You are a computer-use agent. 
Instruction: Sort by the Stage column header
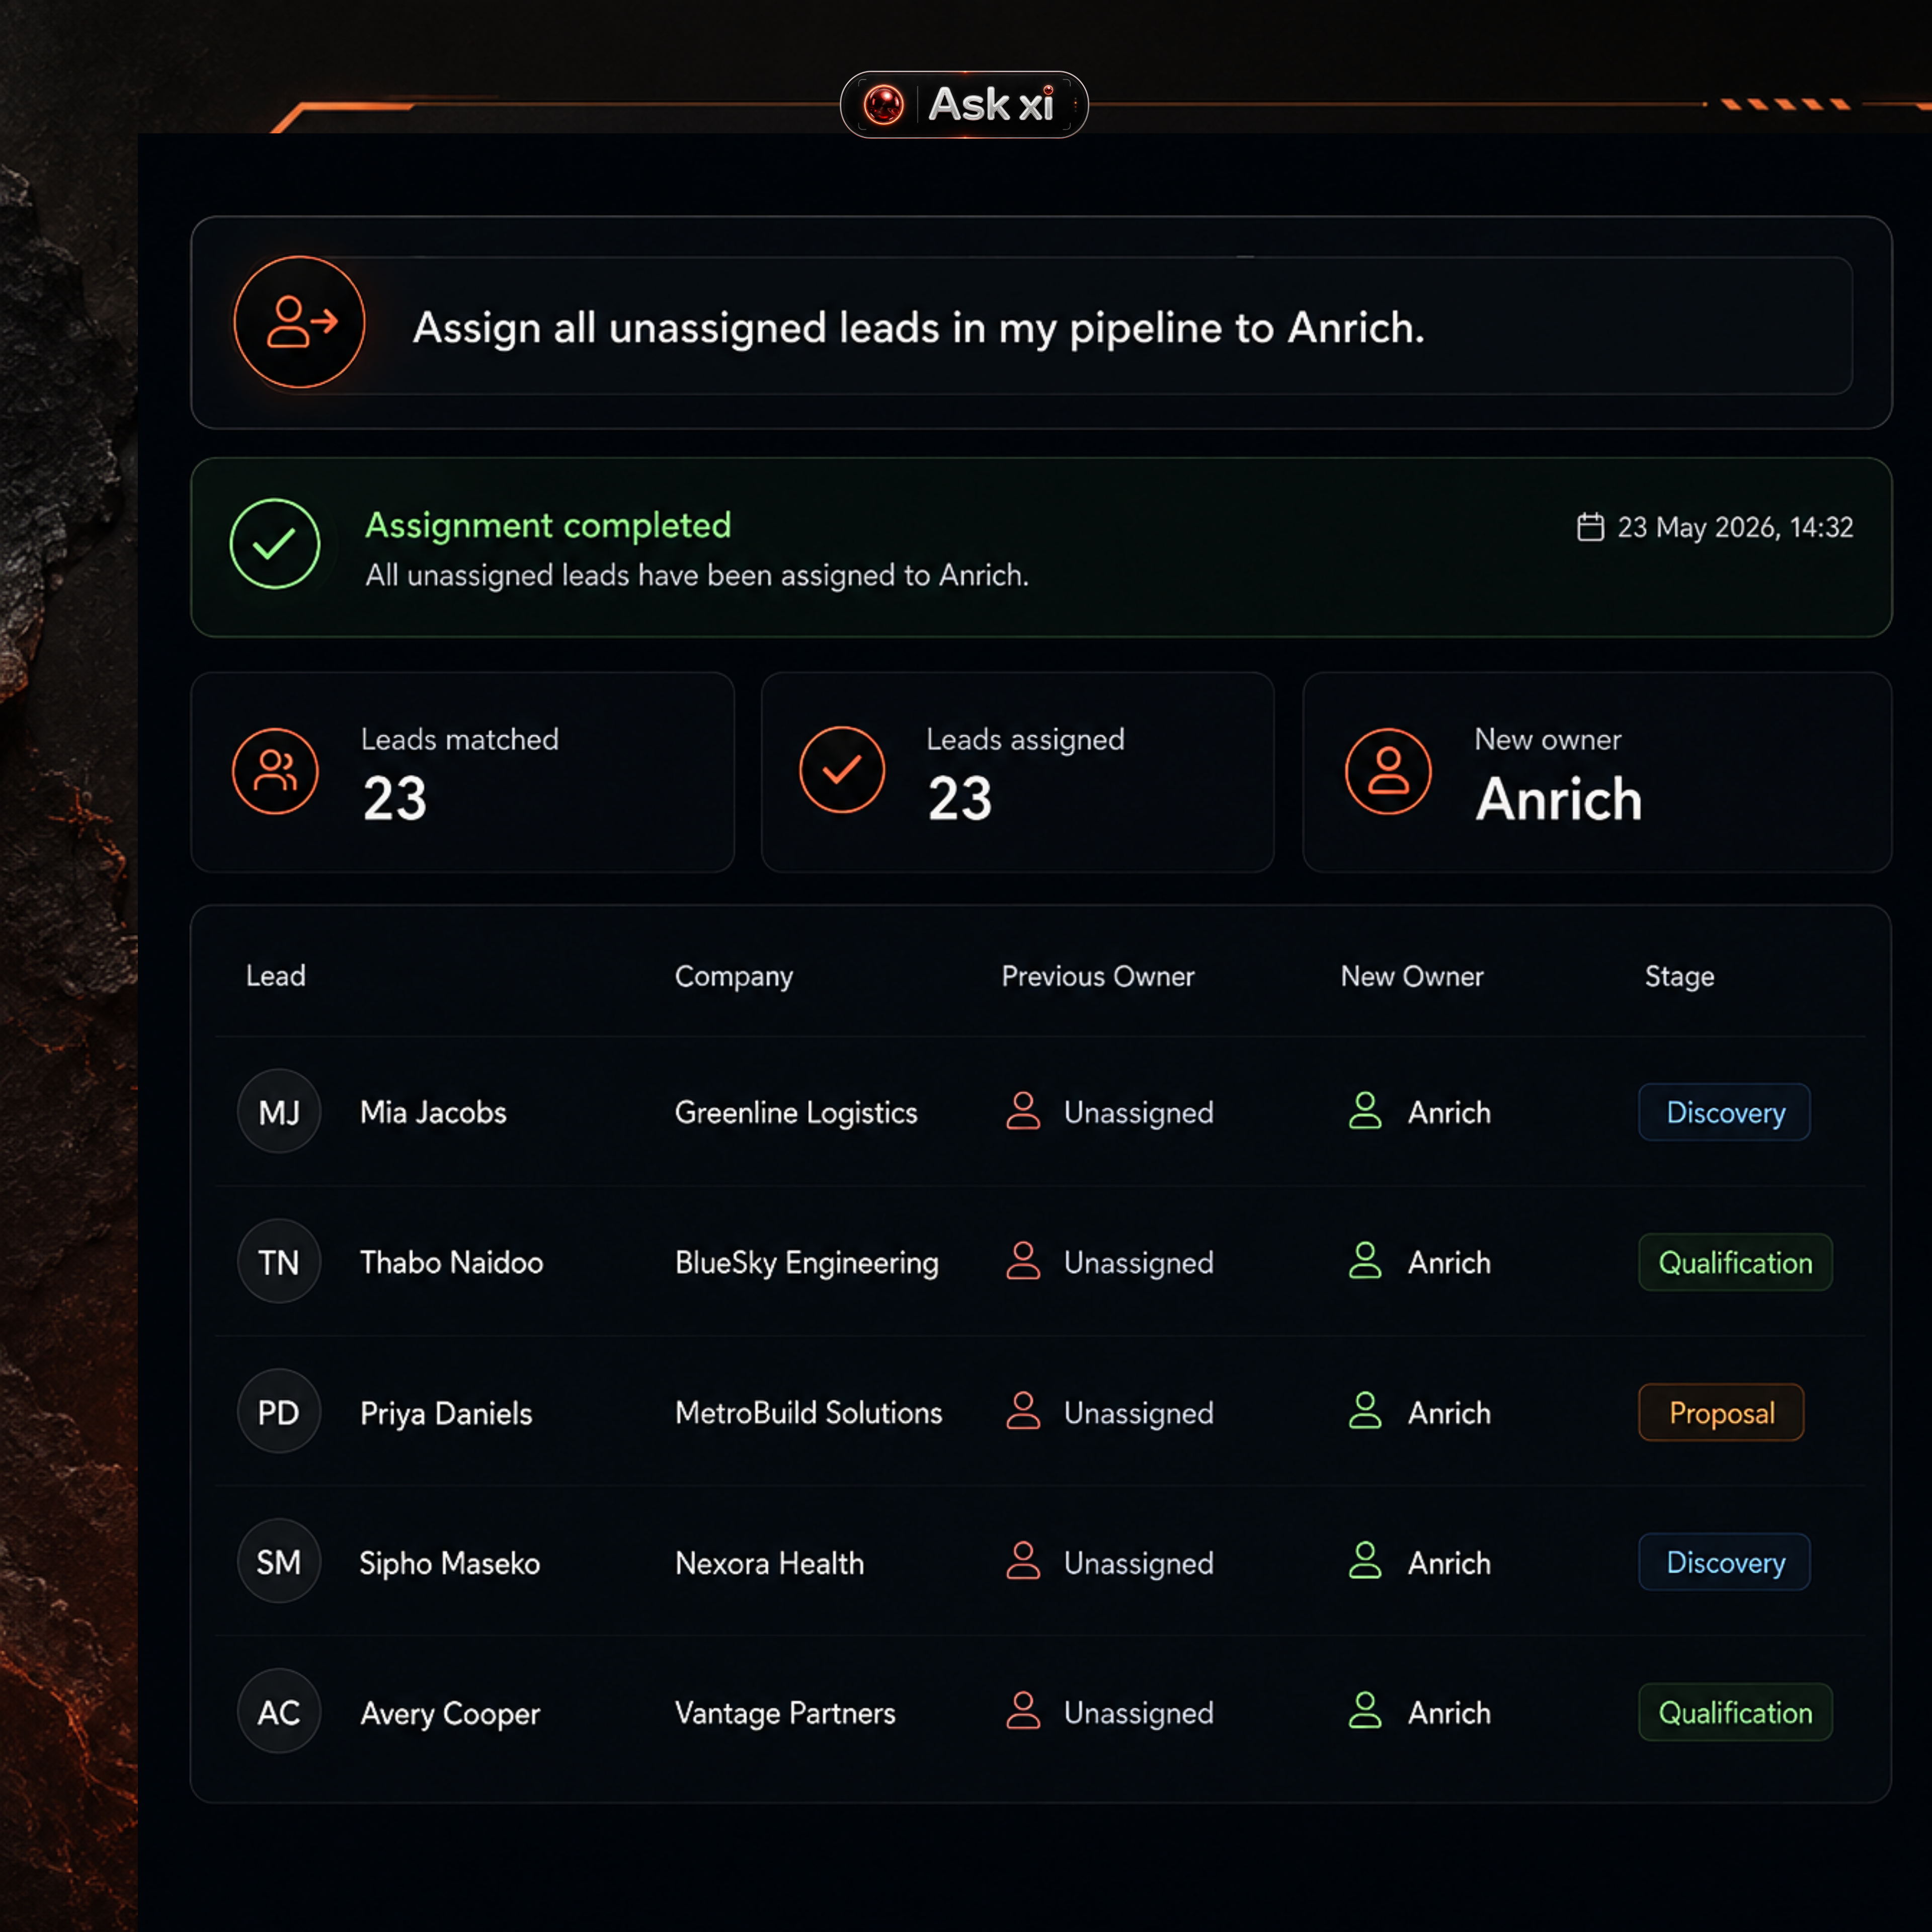(x=1679, y=976)
